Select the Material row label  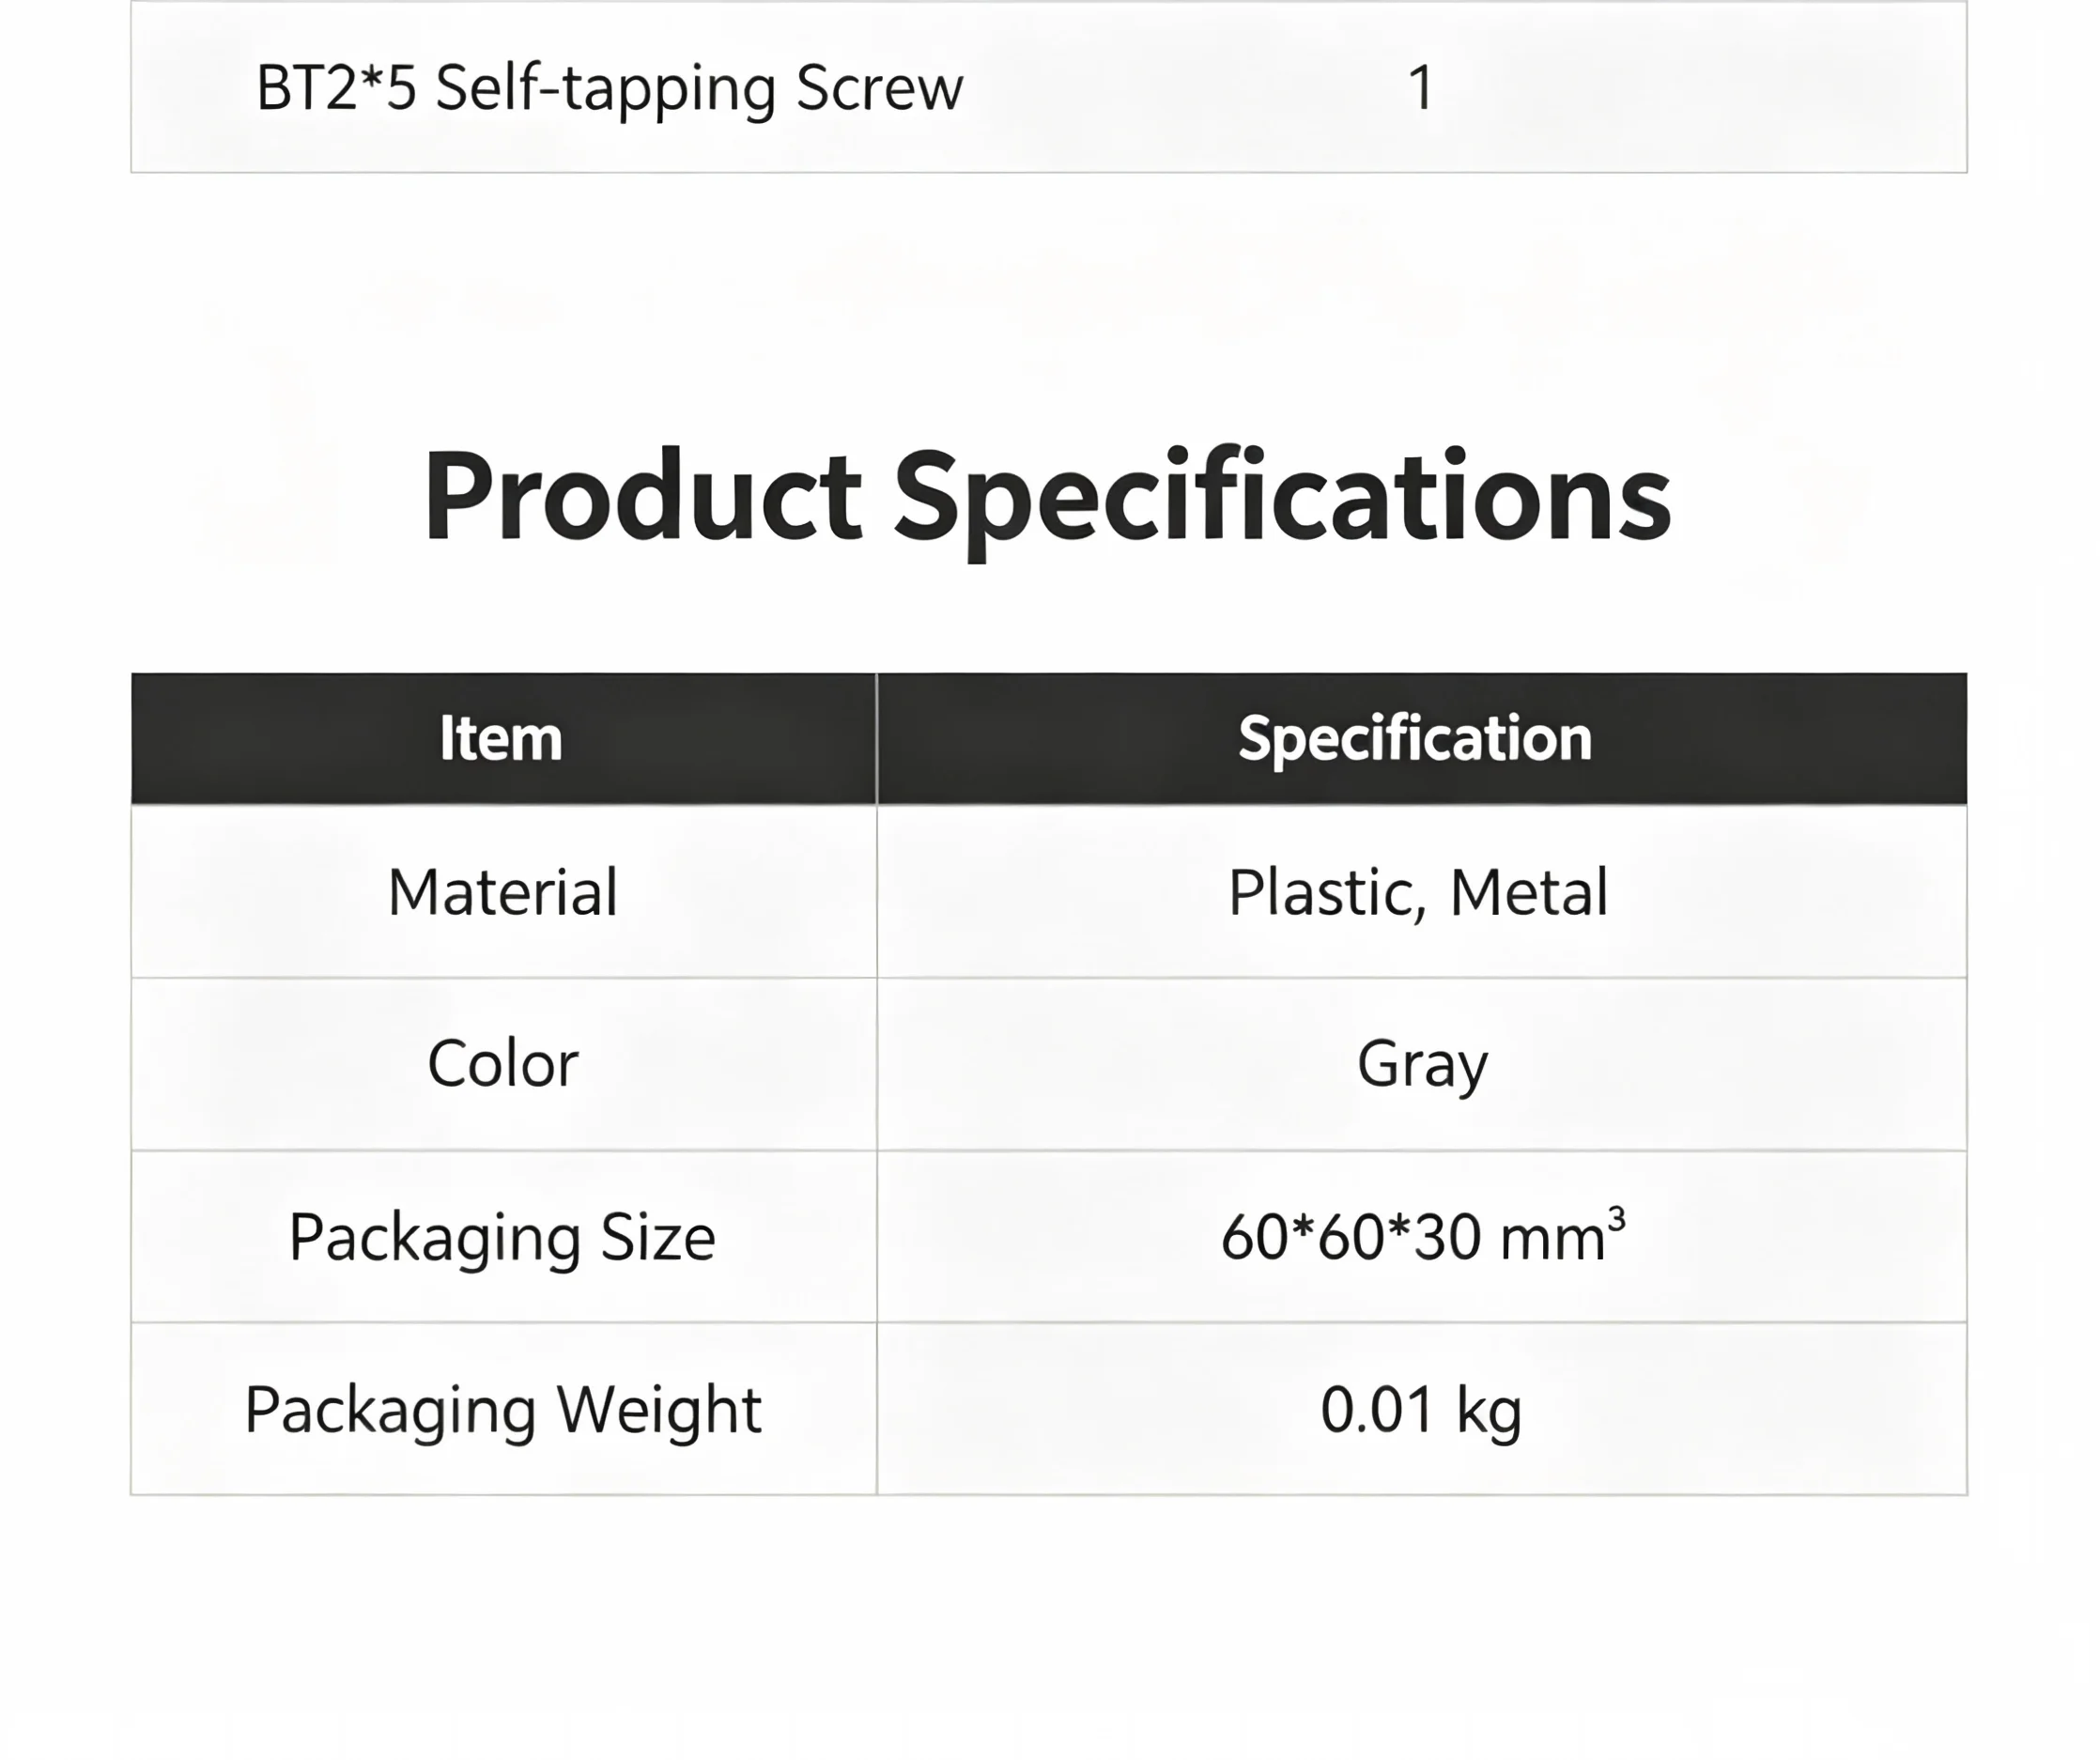point(503,891)
